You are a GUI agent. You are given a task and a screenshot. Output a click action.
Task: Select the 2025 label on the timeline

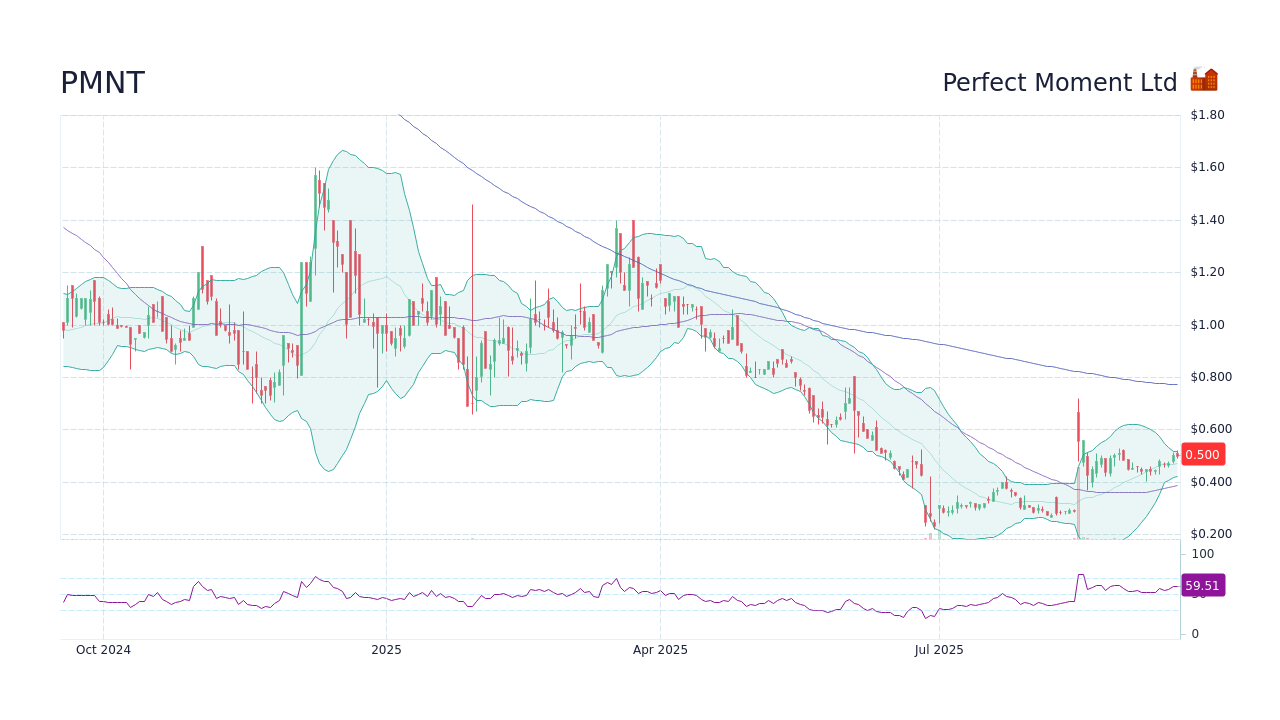[385, 649]
